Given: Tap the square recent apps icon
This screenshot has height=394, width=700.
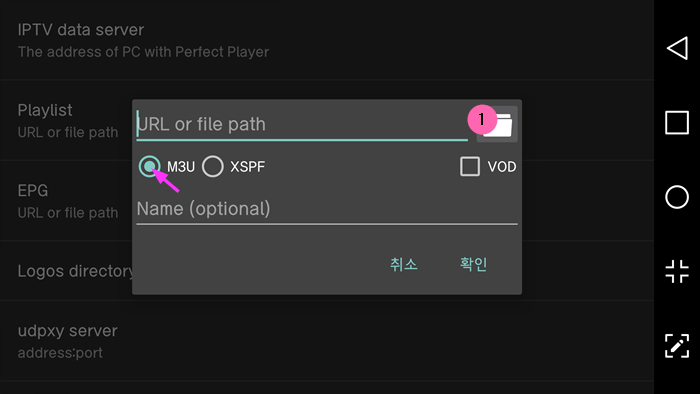Looking at the screenshot, I should (677, 122).
